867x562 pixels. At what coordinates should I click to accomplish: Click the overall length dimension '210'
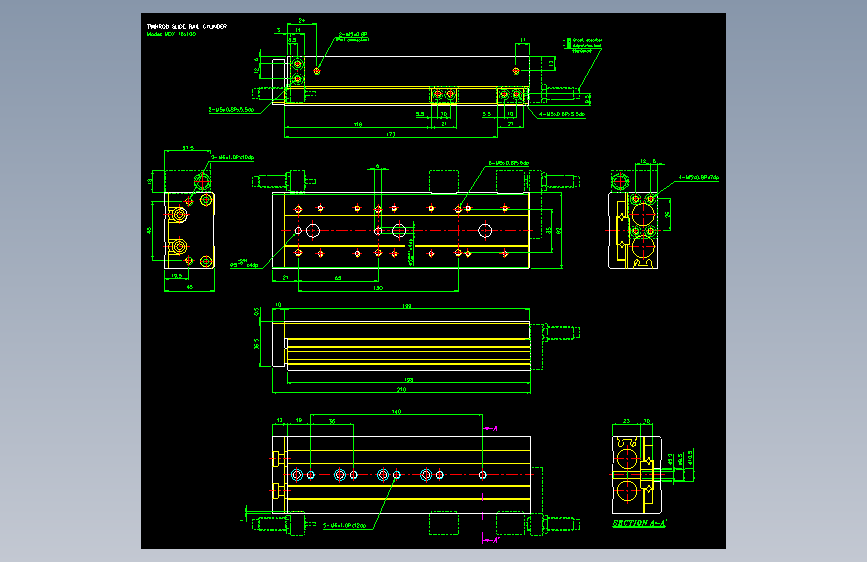click(x=401, y=389)
